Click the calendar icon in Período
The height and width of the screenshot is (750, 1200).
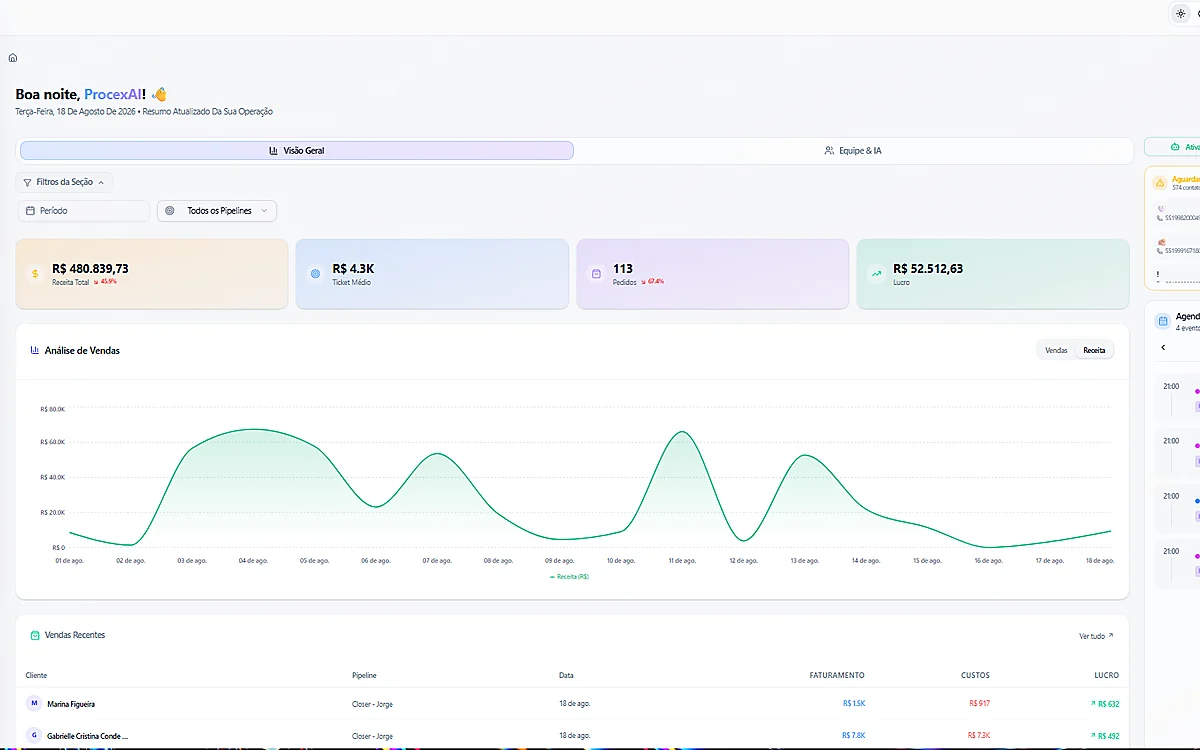(x=31, y=211)
